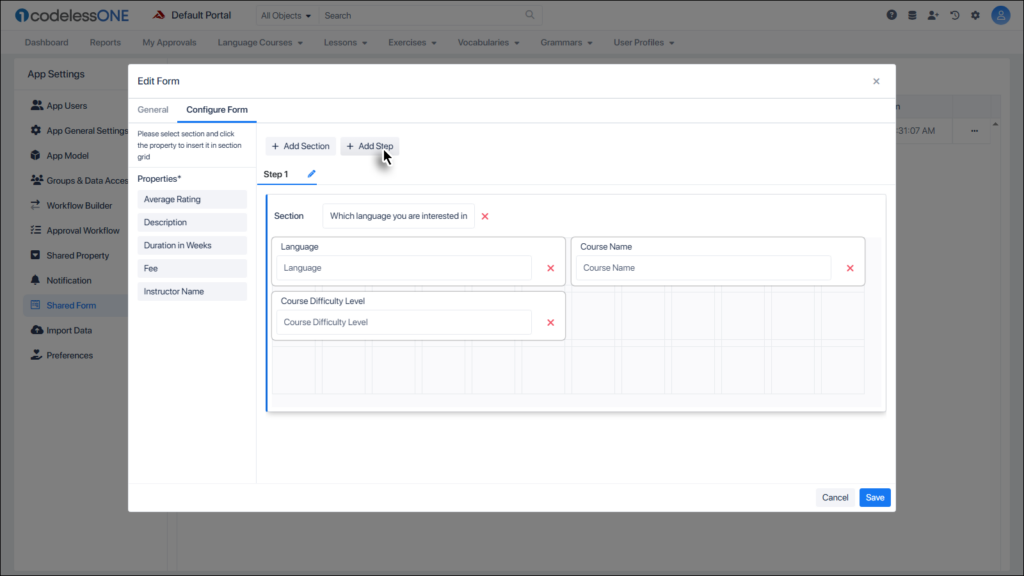1024x576 pixels.
Task: Open My Approvals
Action: point(169,42)
